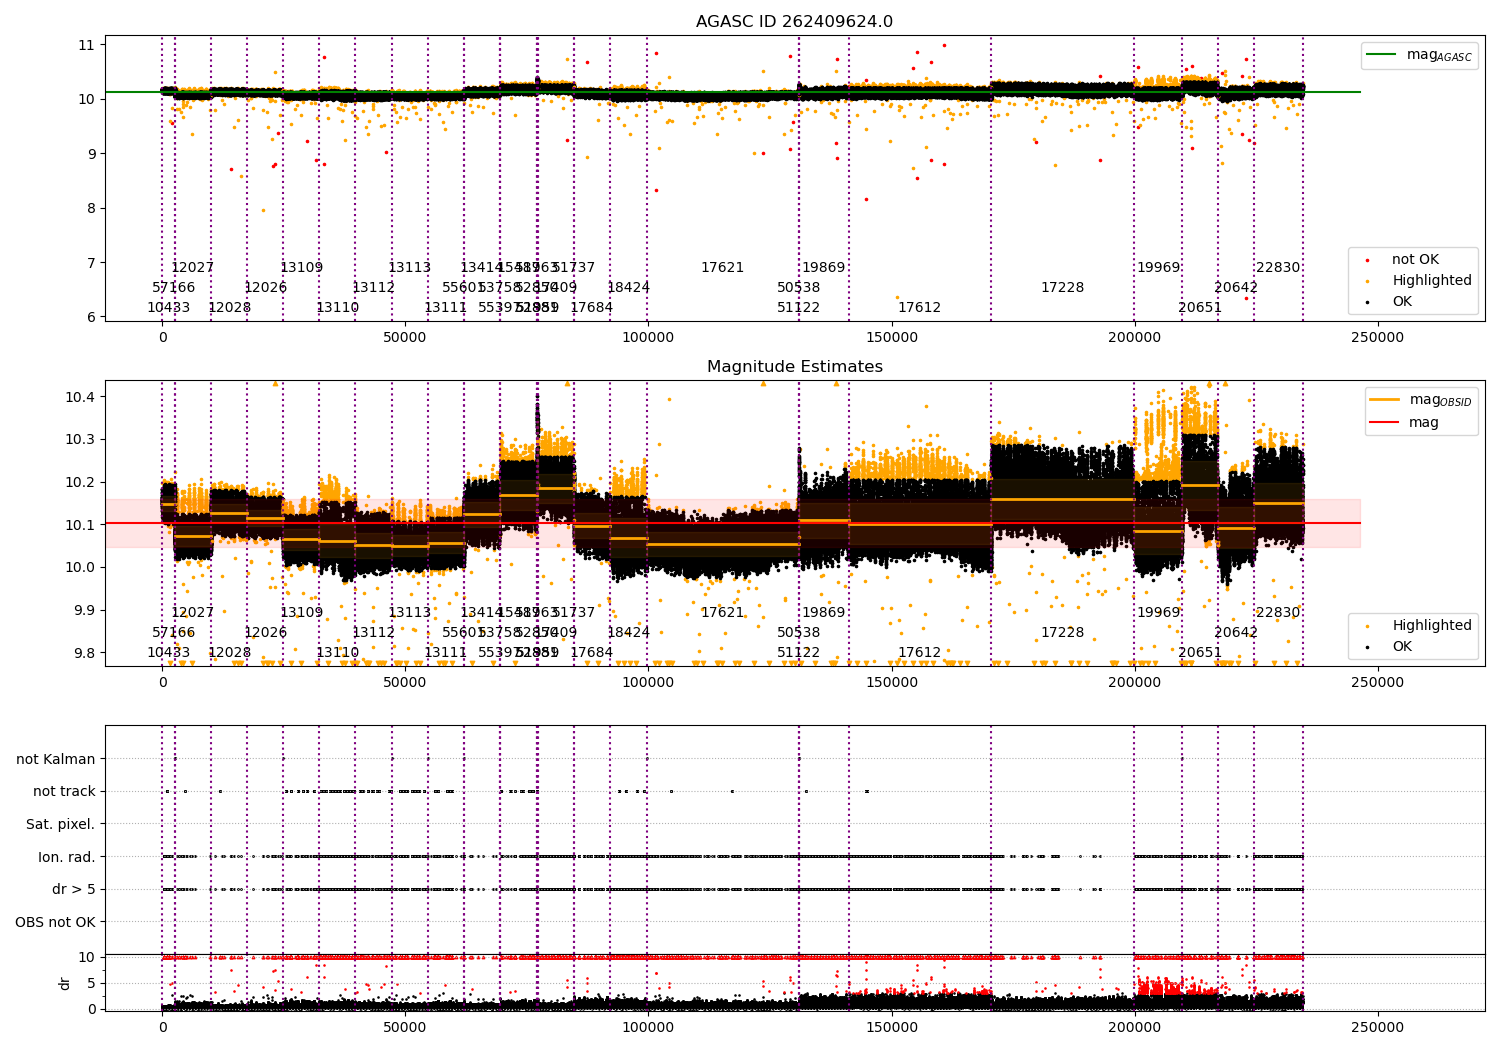Click OBSID label 17621 in Magnitude Estimates plot

click(x=722, y=613)
